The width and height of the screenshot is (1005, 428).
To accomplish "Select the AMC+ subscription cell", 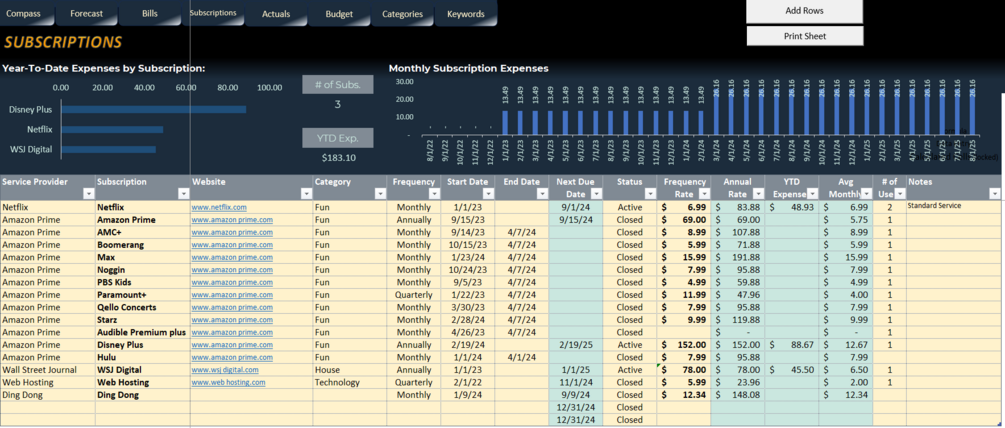I will click(142, 233).
